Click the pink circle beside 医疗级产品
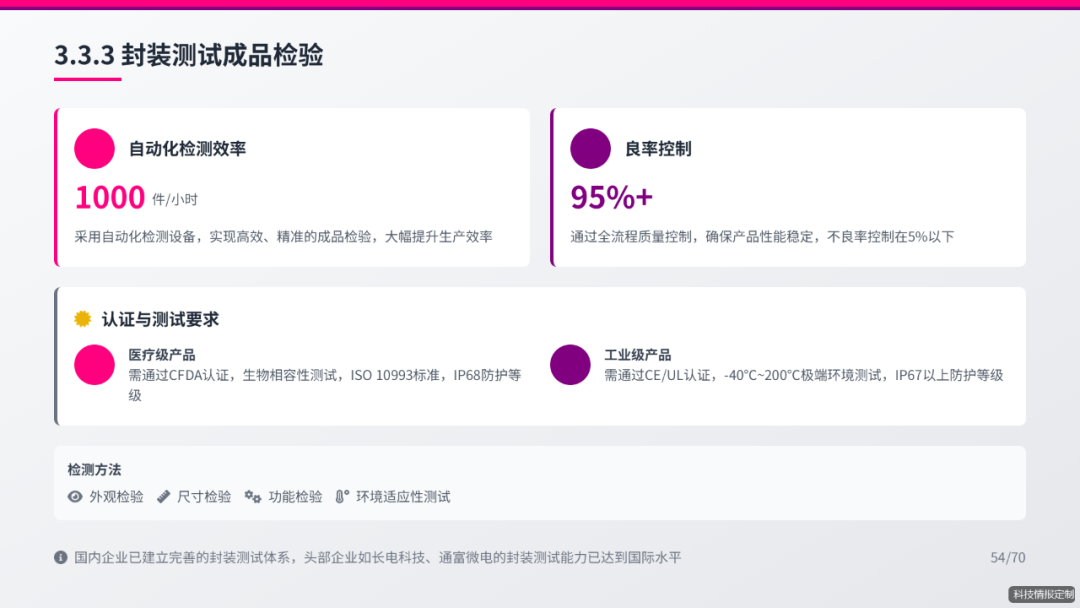Screen dimensions: 1080x608 pos(94,365)
